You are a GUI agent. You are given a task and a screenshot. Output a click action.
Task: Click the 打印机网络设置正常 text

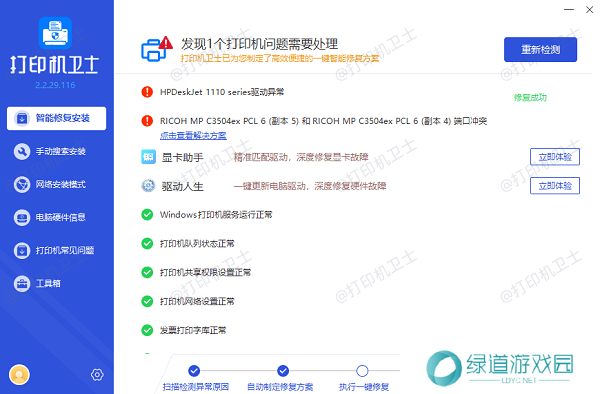click(x=197, y=301)
